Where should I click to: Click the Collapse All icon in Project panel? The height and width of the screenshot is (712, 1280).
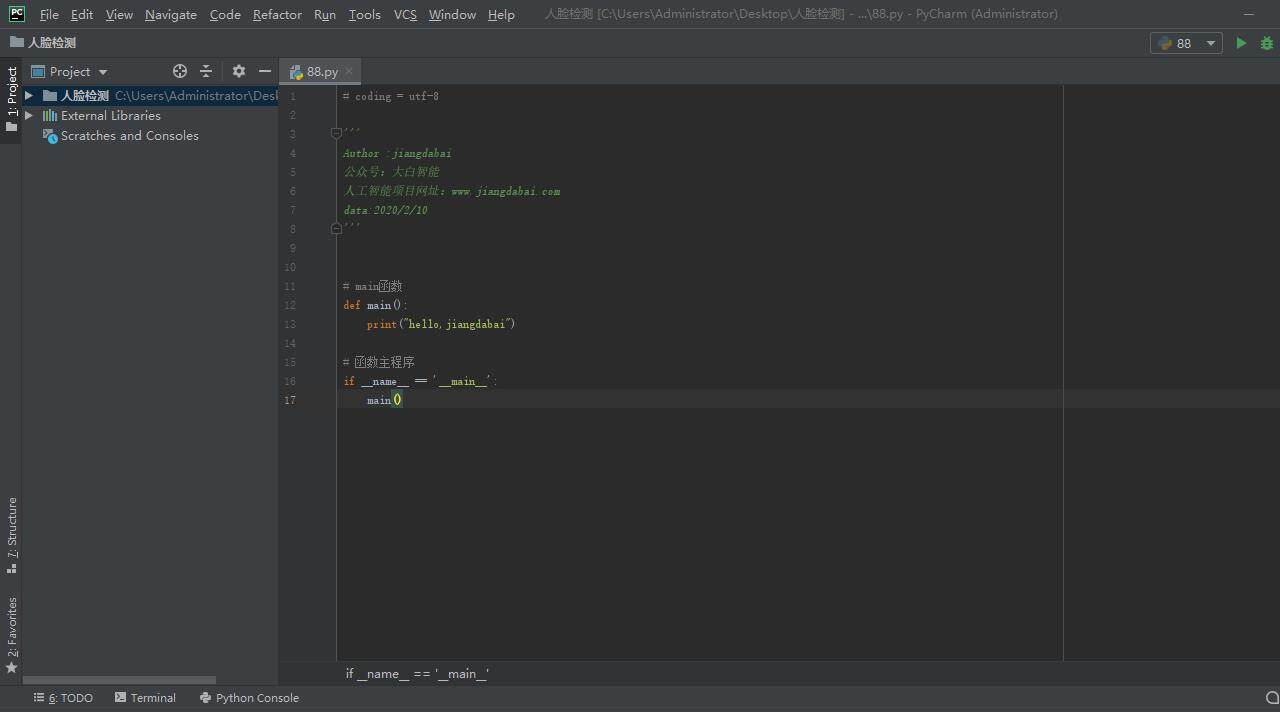pyautogui.click(x=206, y=71)
